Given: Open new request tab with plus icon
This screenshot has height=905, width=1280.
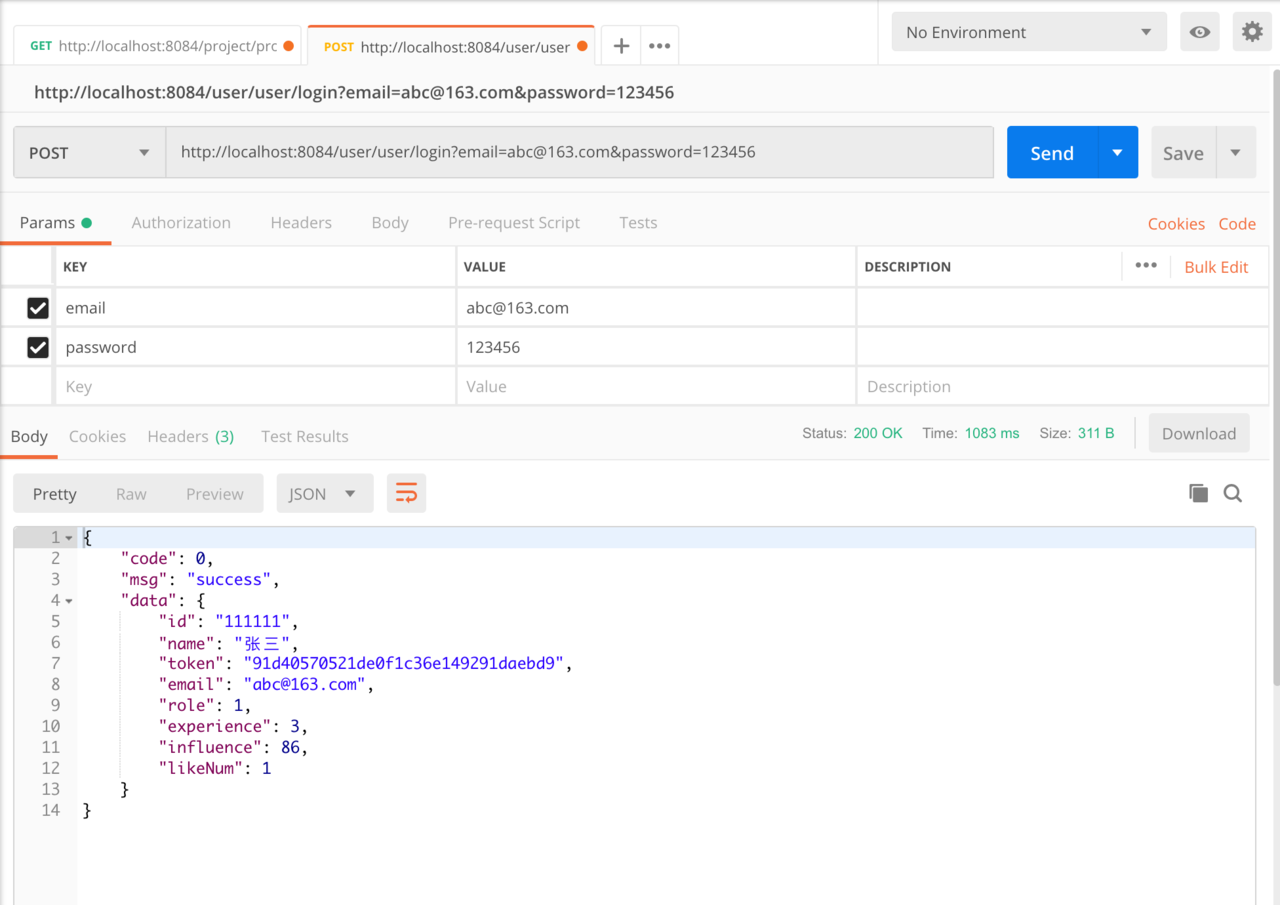Looking at the screenshot, I should click(621, 46).
